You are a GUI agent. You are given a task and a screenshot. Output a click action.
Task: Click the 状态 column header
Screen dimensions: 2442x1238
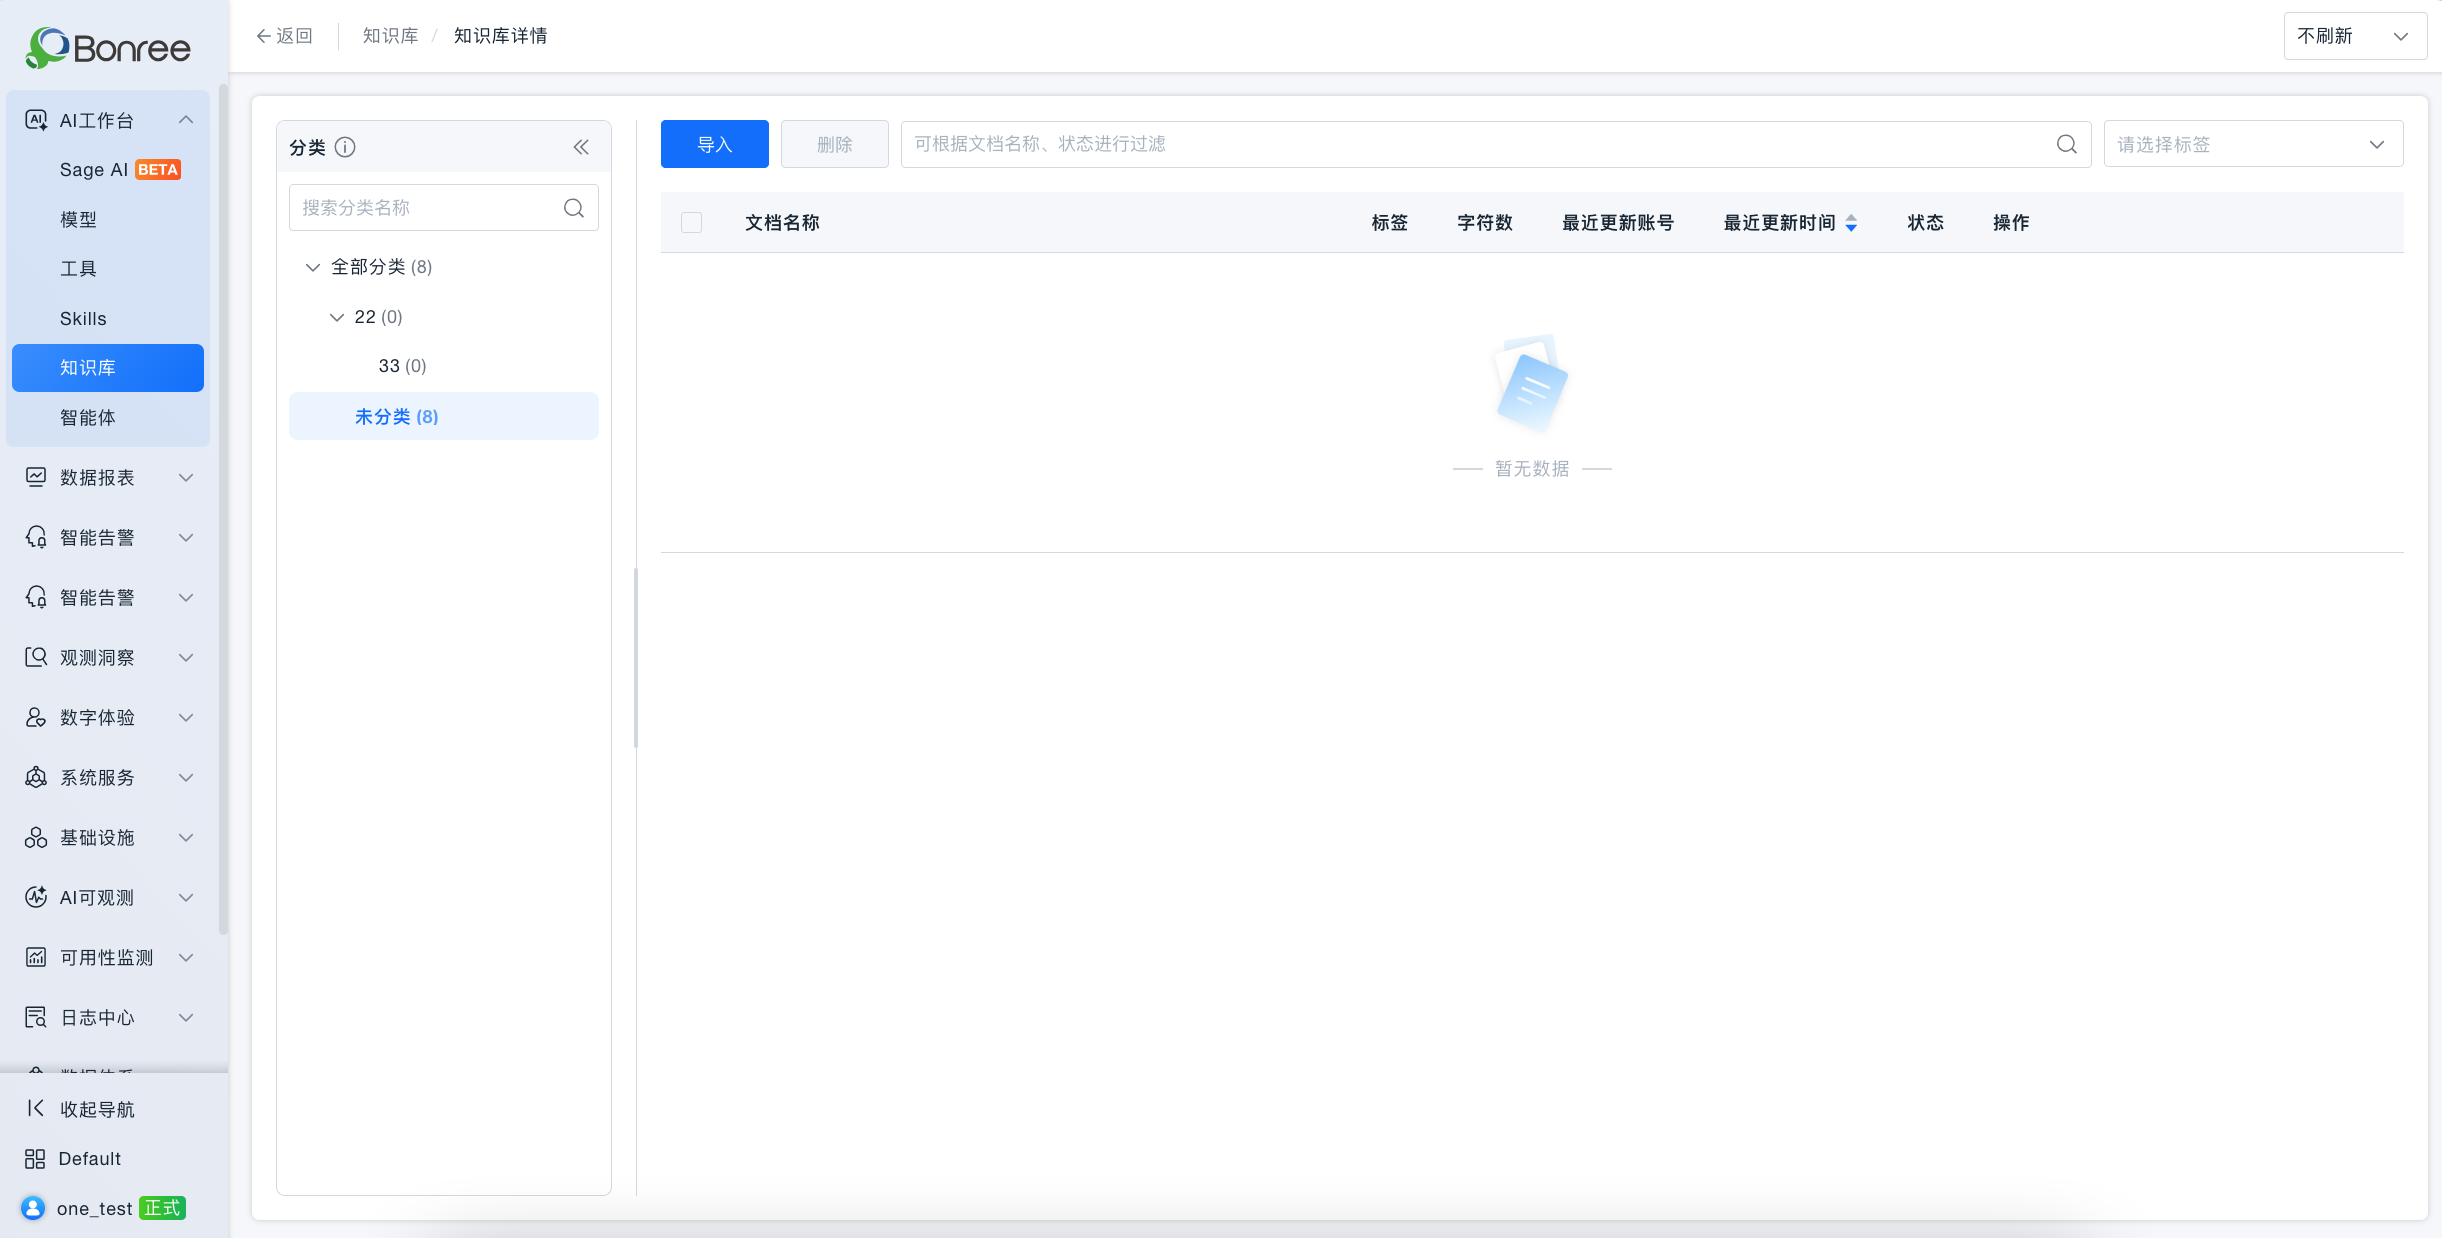click(1926, 223)
